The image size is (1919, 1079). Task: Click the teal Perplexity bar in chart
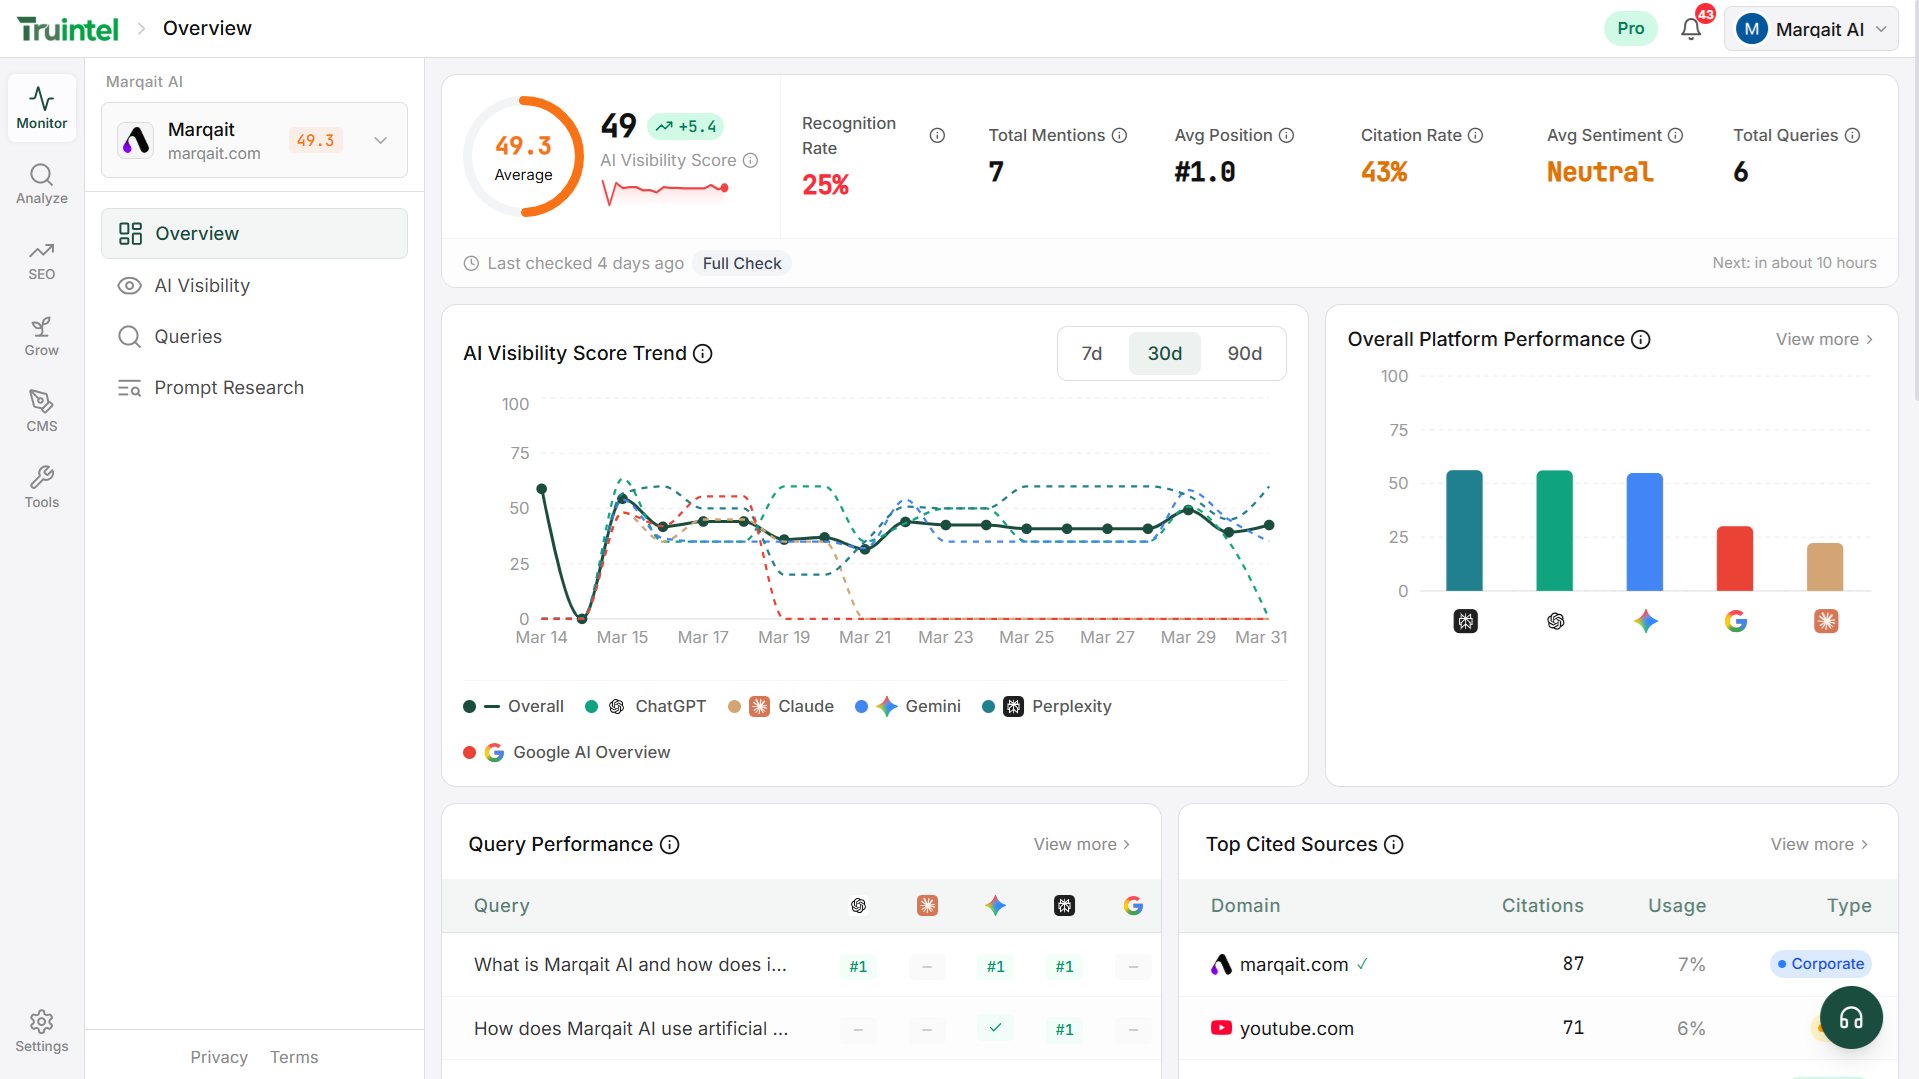pos(1465,531)
